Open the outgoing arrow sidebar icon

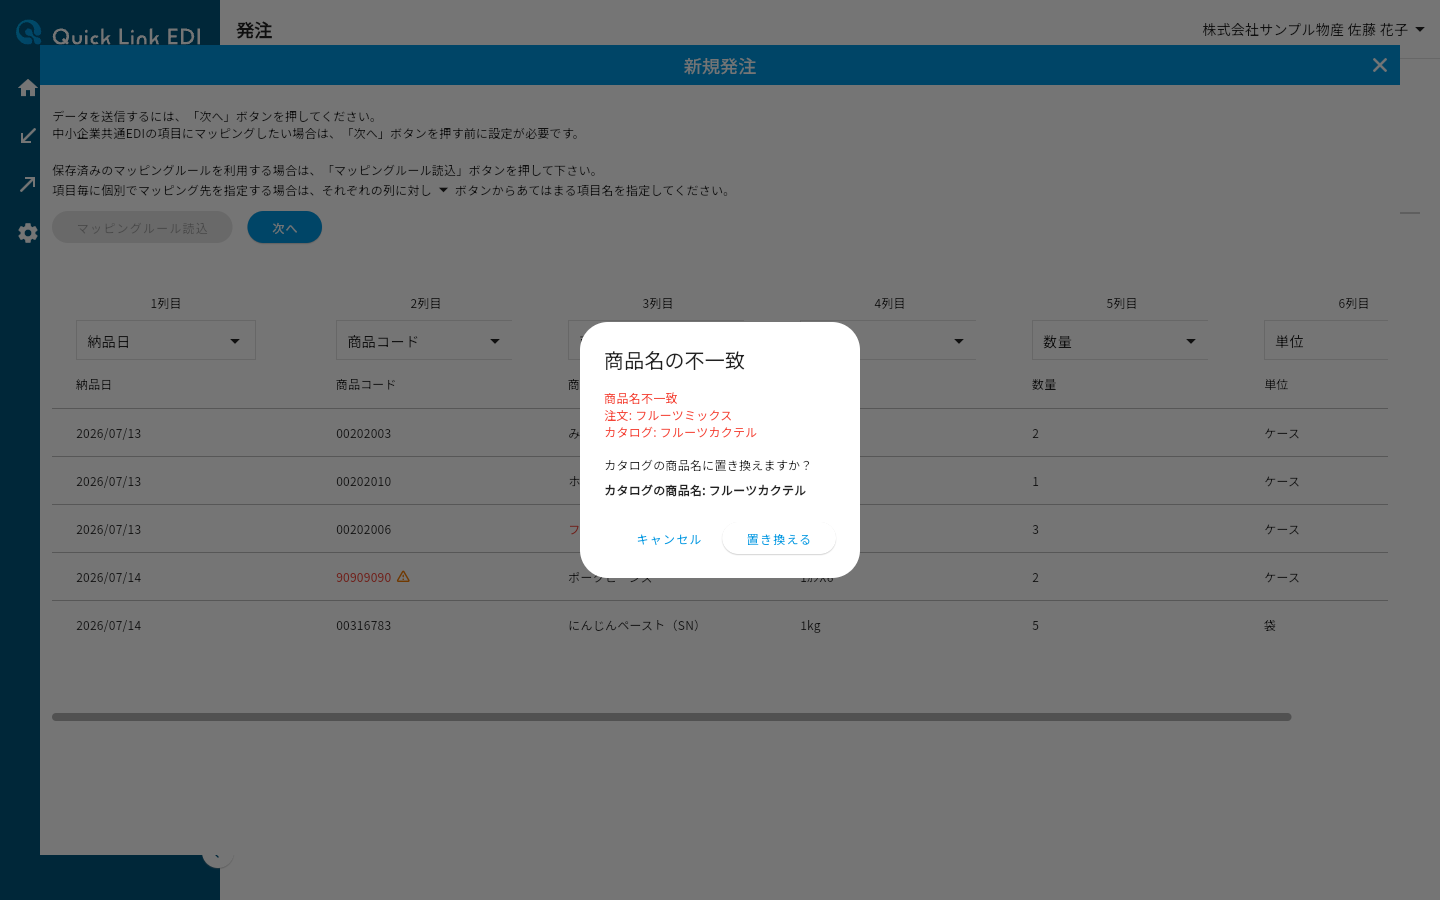(28, 184)
